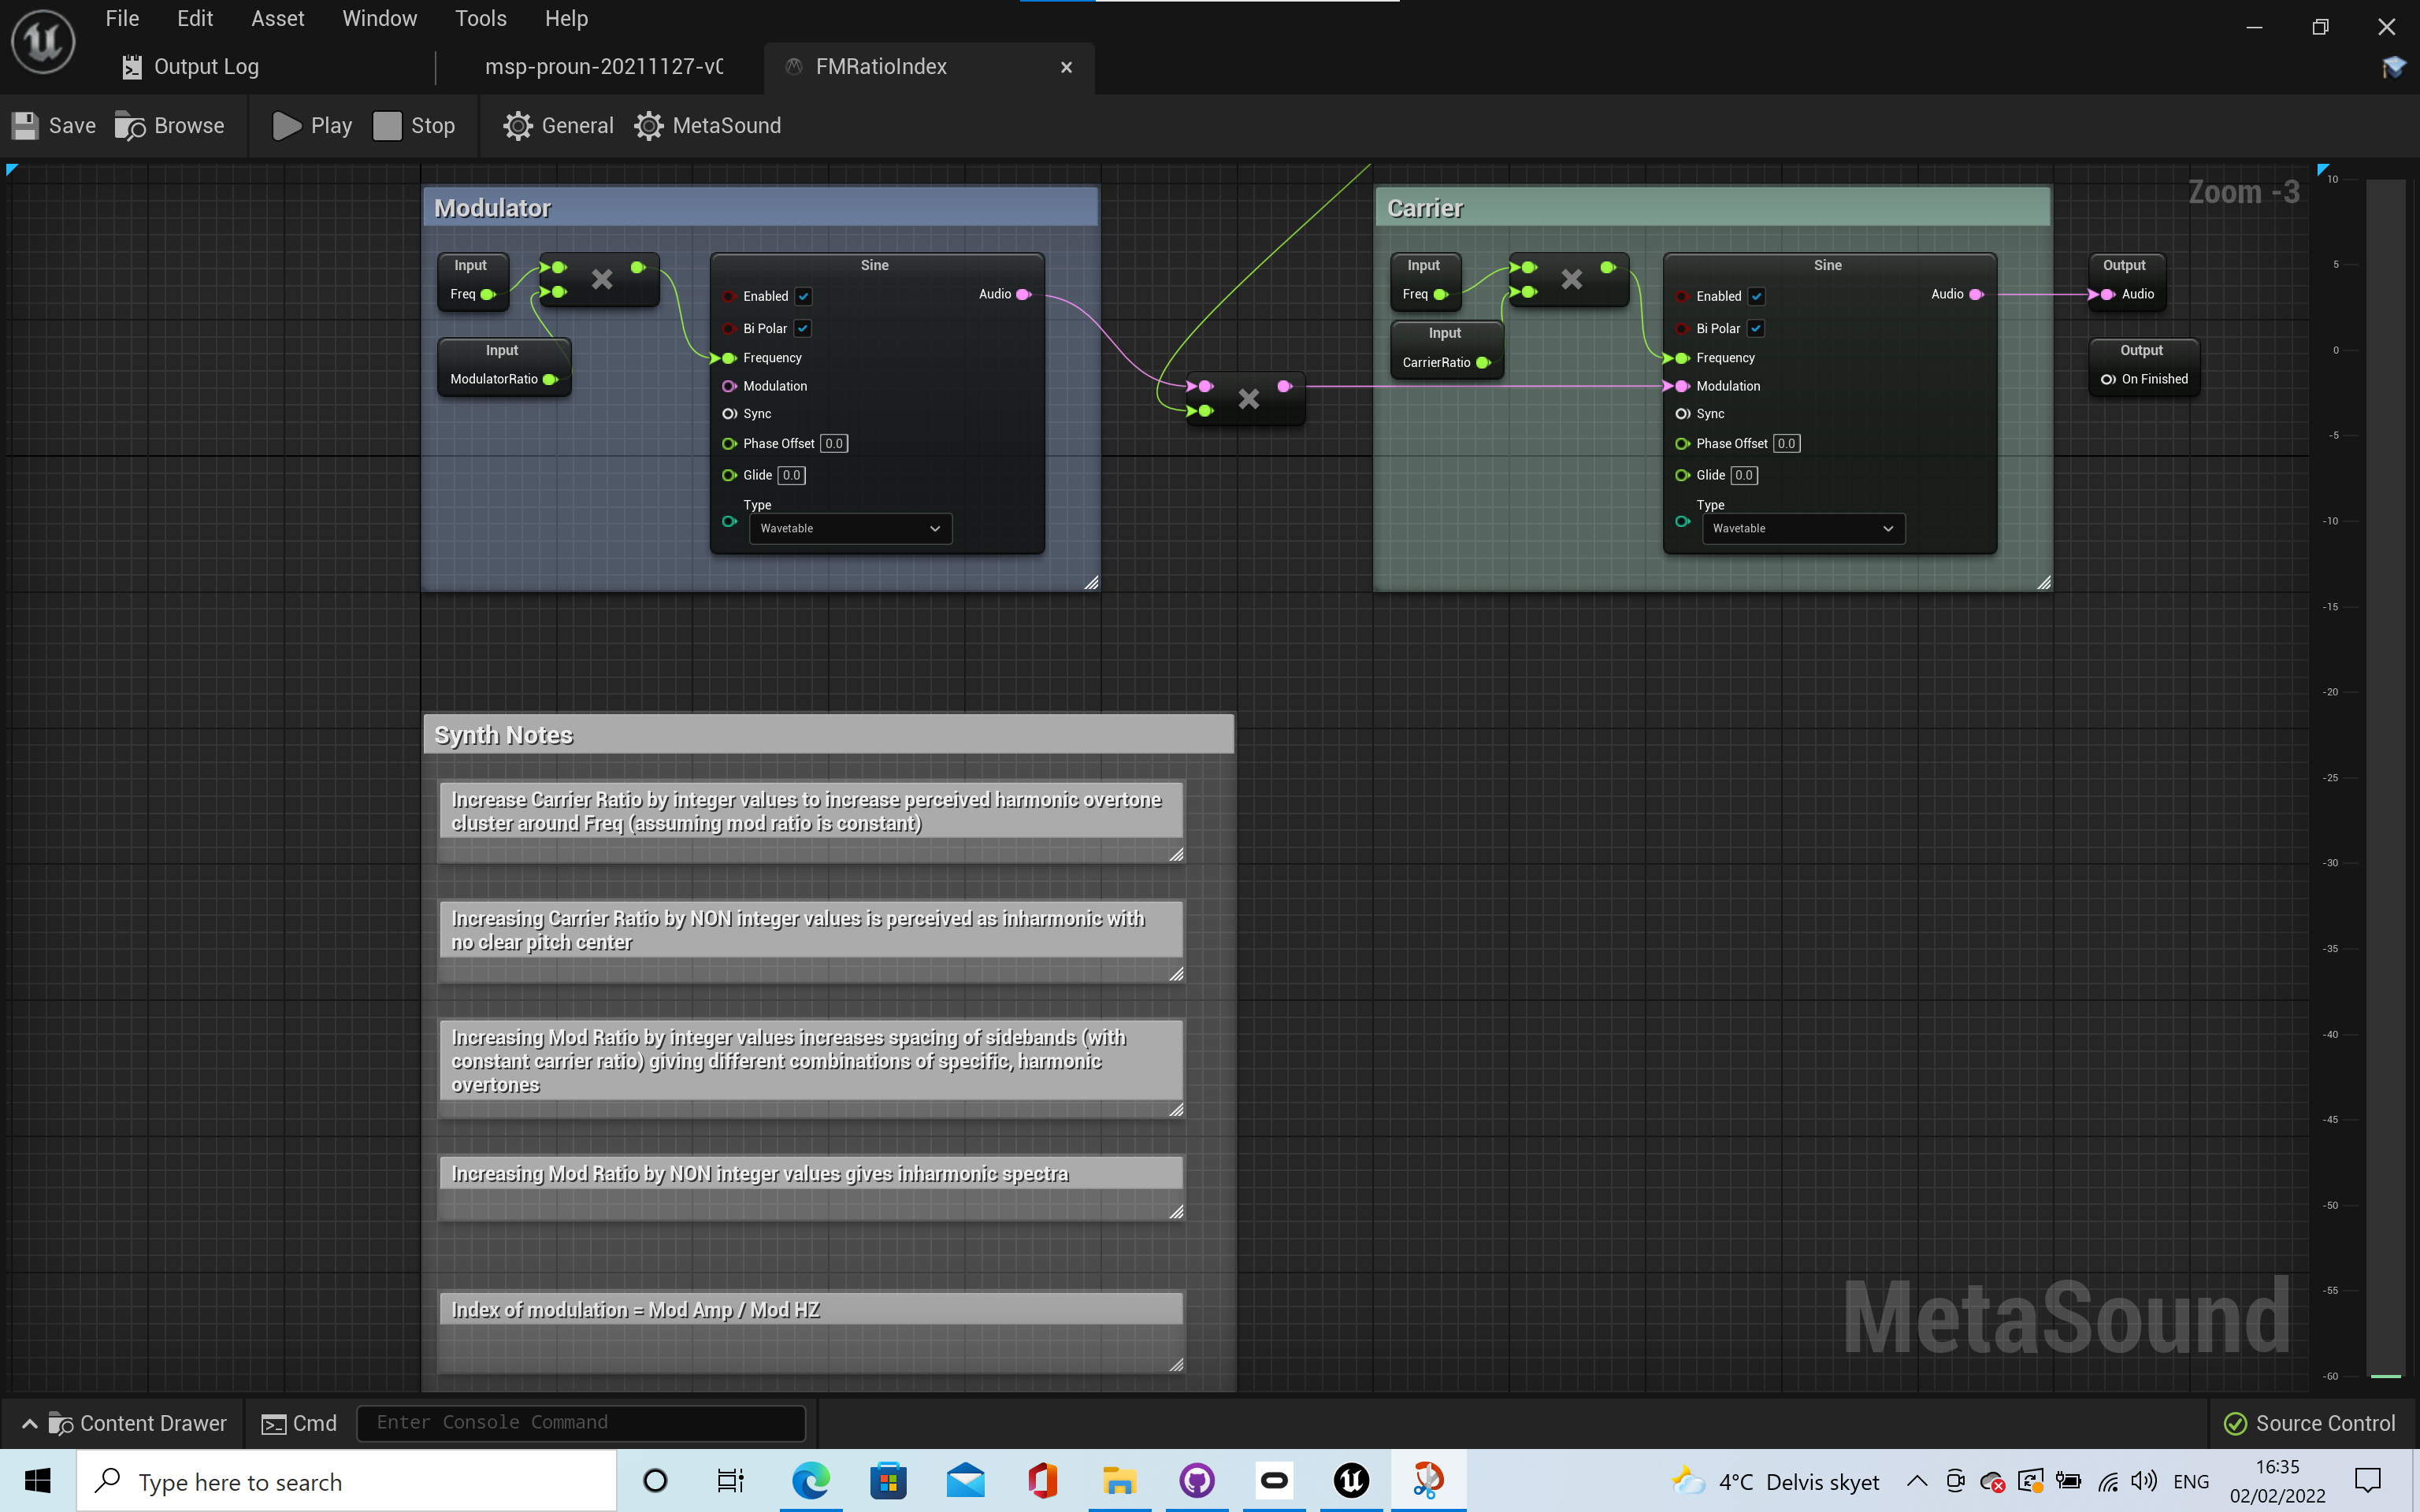Expand Modulator Sine Type Wavetable dropdown
Screen dimensions: 2420x1512
pyautogui.click(x=850, y=528)
